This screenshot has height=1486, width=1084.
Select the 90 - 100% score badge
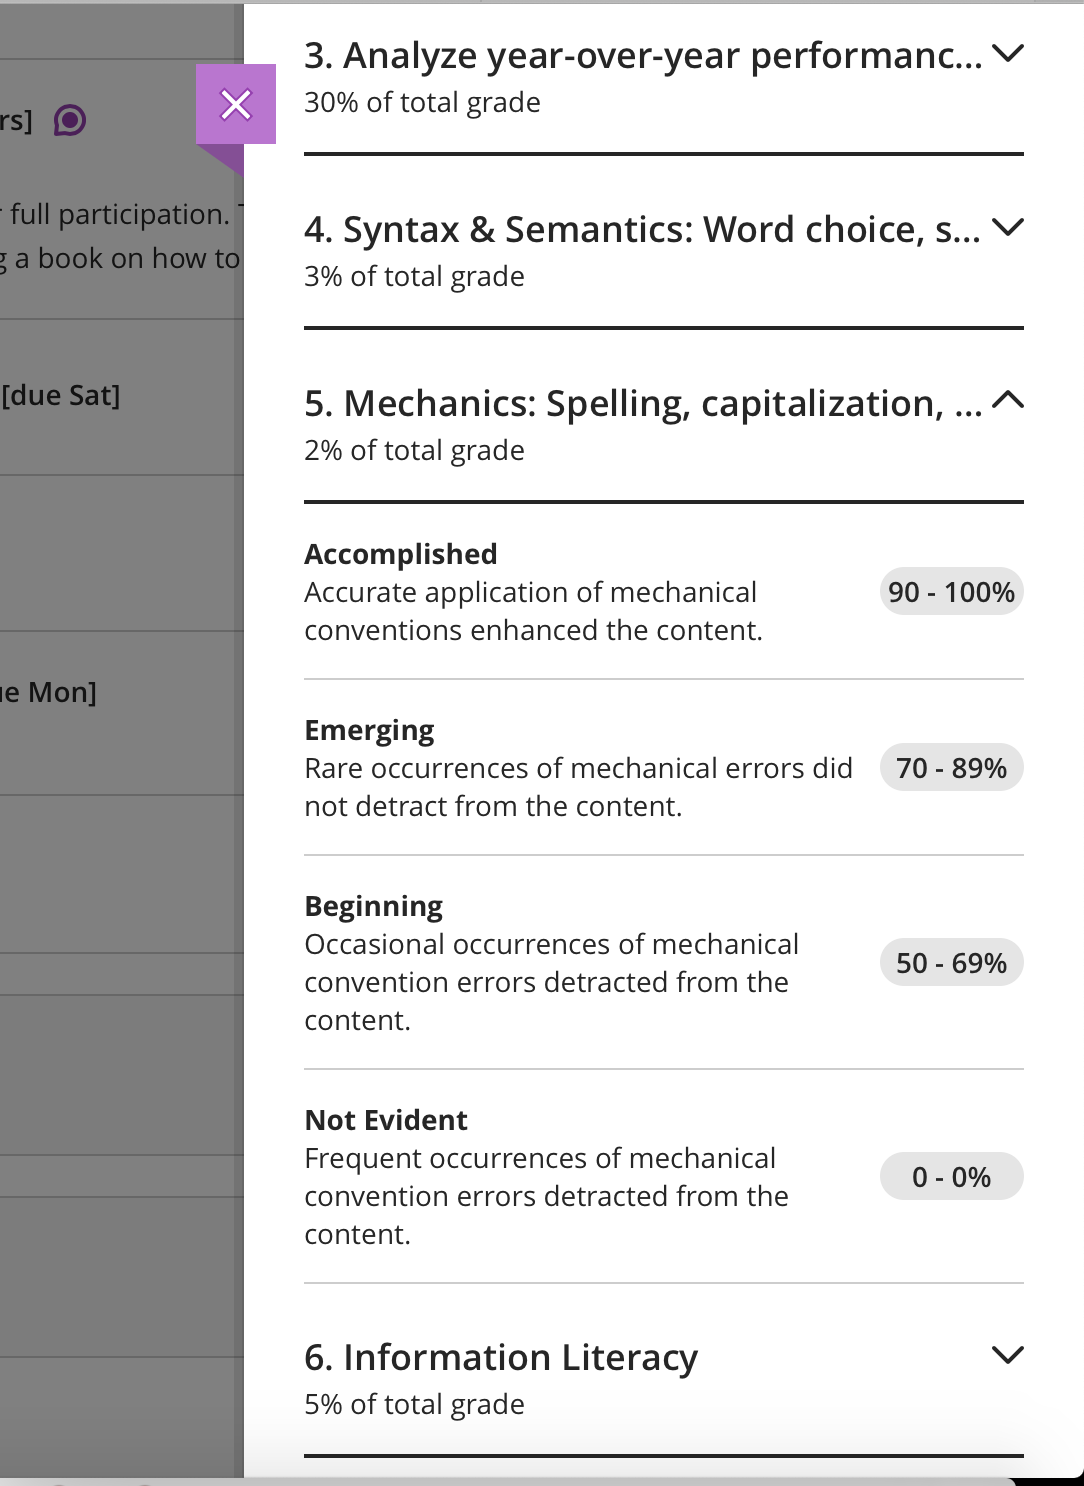(x=951, y=592)
